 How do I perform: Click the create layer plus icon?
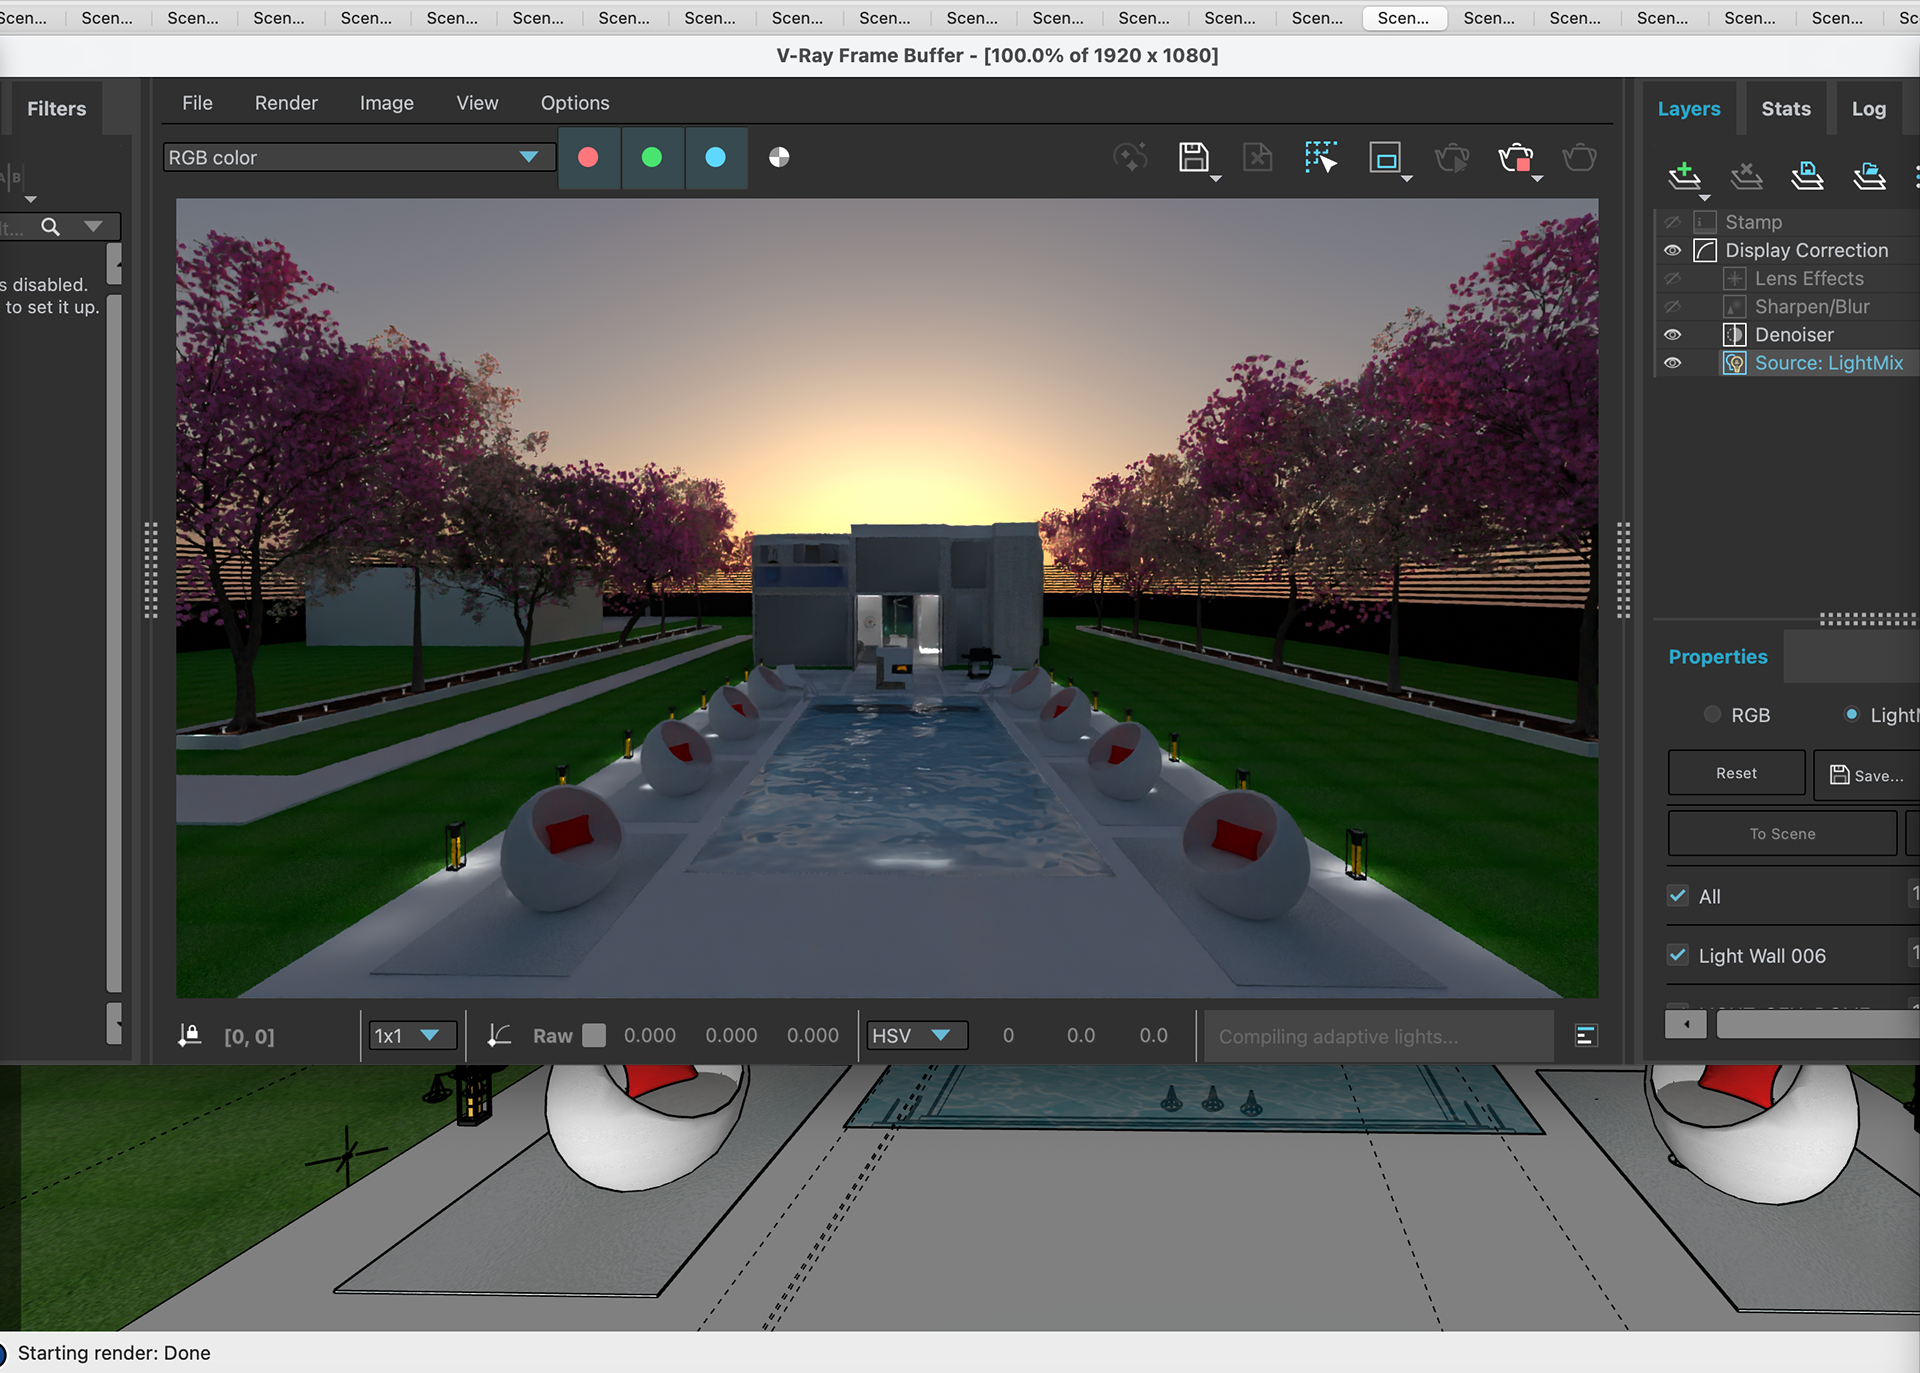1684,176
